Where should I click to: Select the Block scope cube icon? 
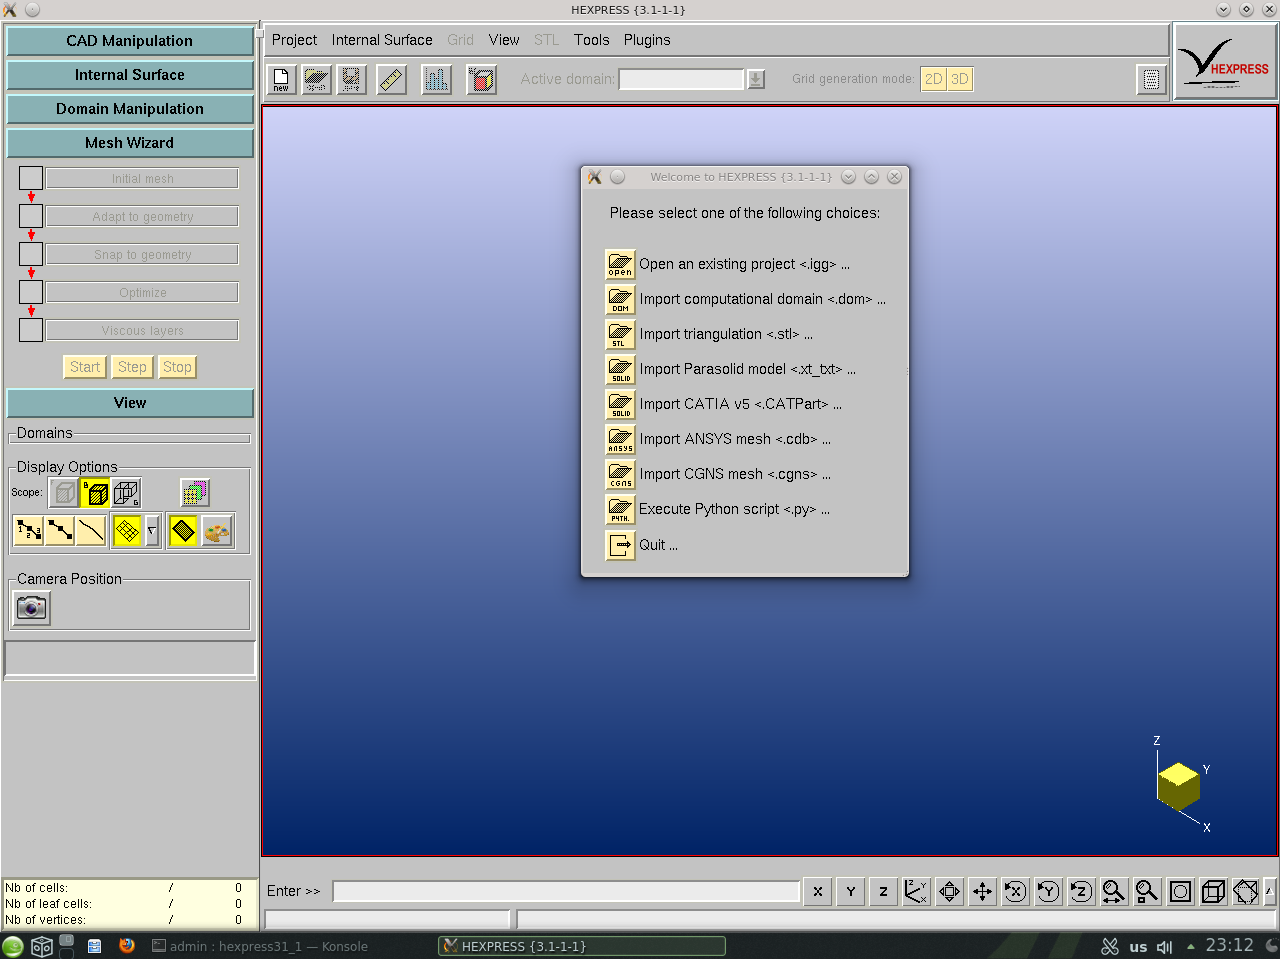click(96, 493)
